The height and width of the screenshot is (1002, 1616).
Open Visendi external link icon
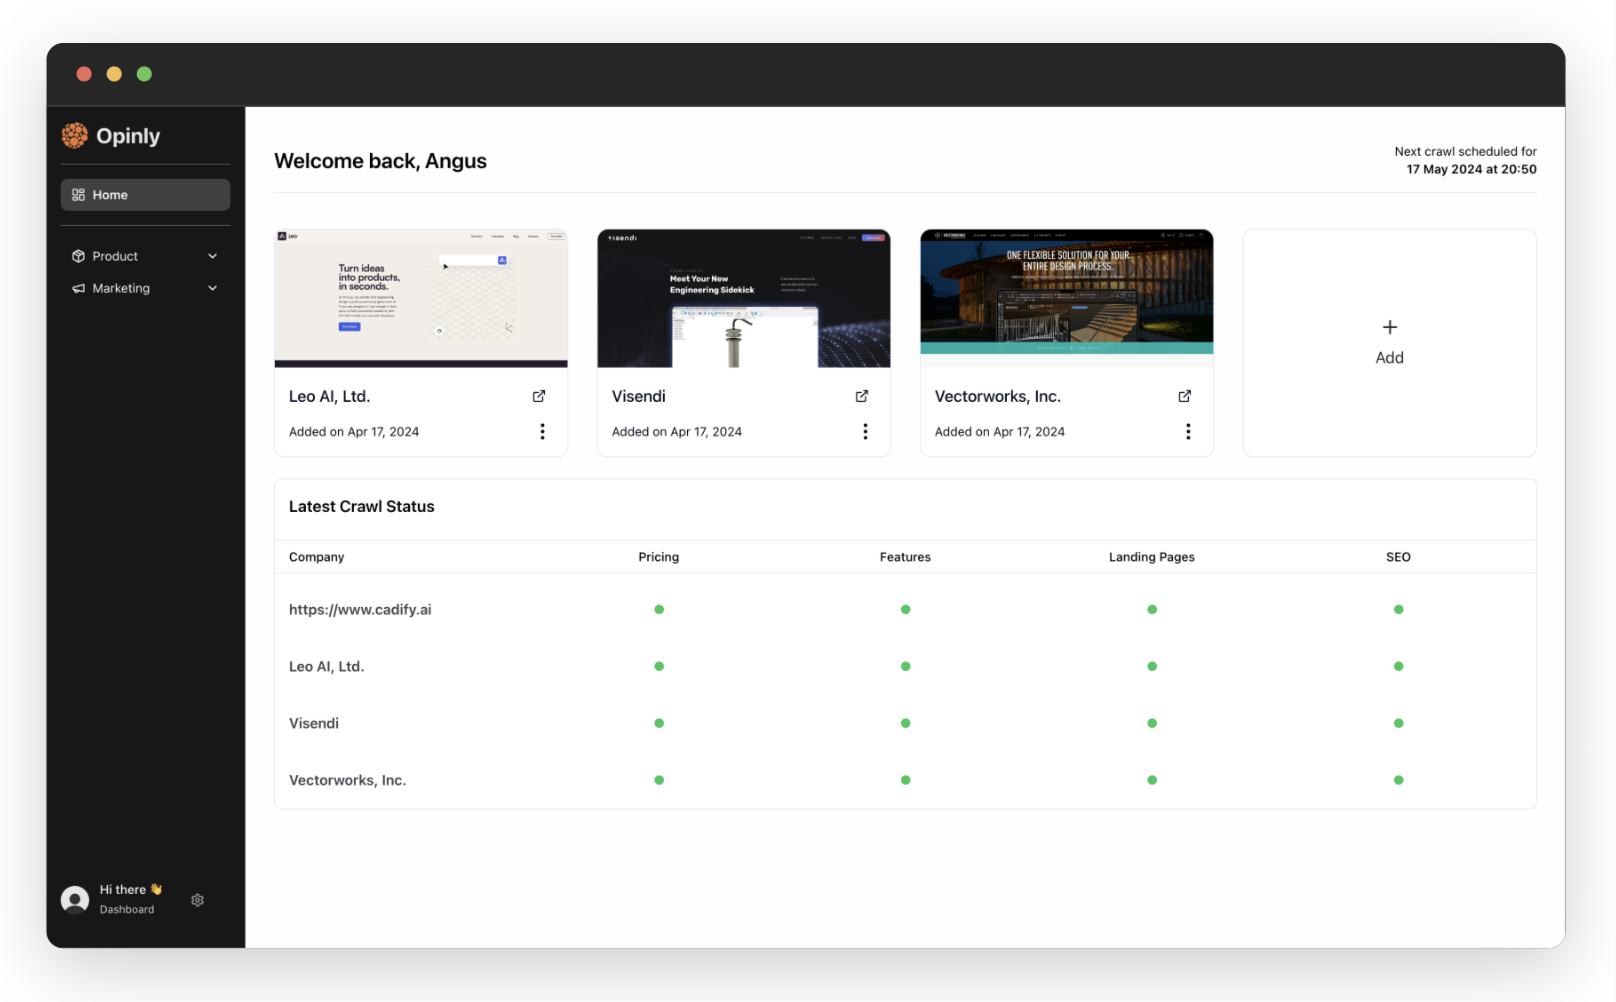coord(862,396)
